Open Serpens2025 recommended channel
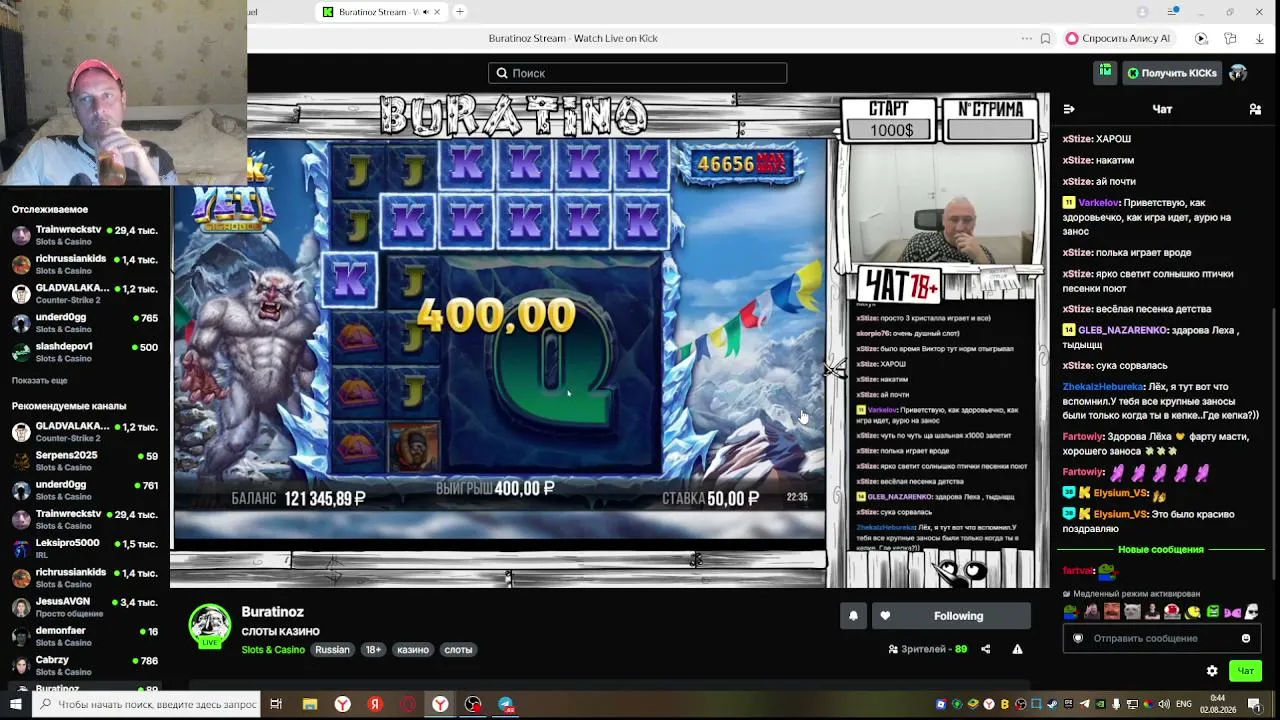This screenshot has width=1280, height=720. click(85, 460)
